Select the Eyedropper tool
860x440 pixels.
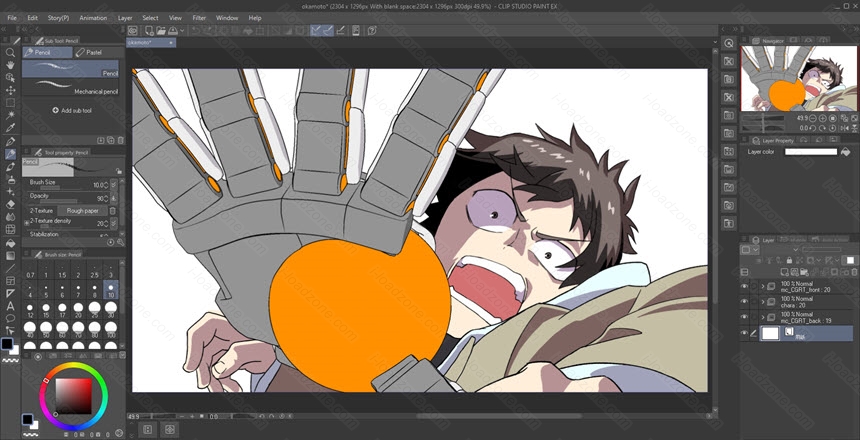(x=10, y=128)
